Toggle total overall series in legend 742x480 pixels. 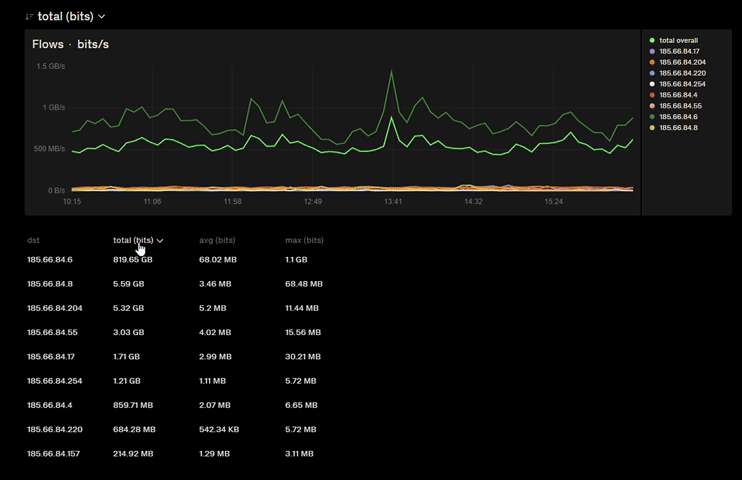(678, 41)
